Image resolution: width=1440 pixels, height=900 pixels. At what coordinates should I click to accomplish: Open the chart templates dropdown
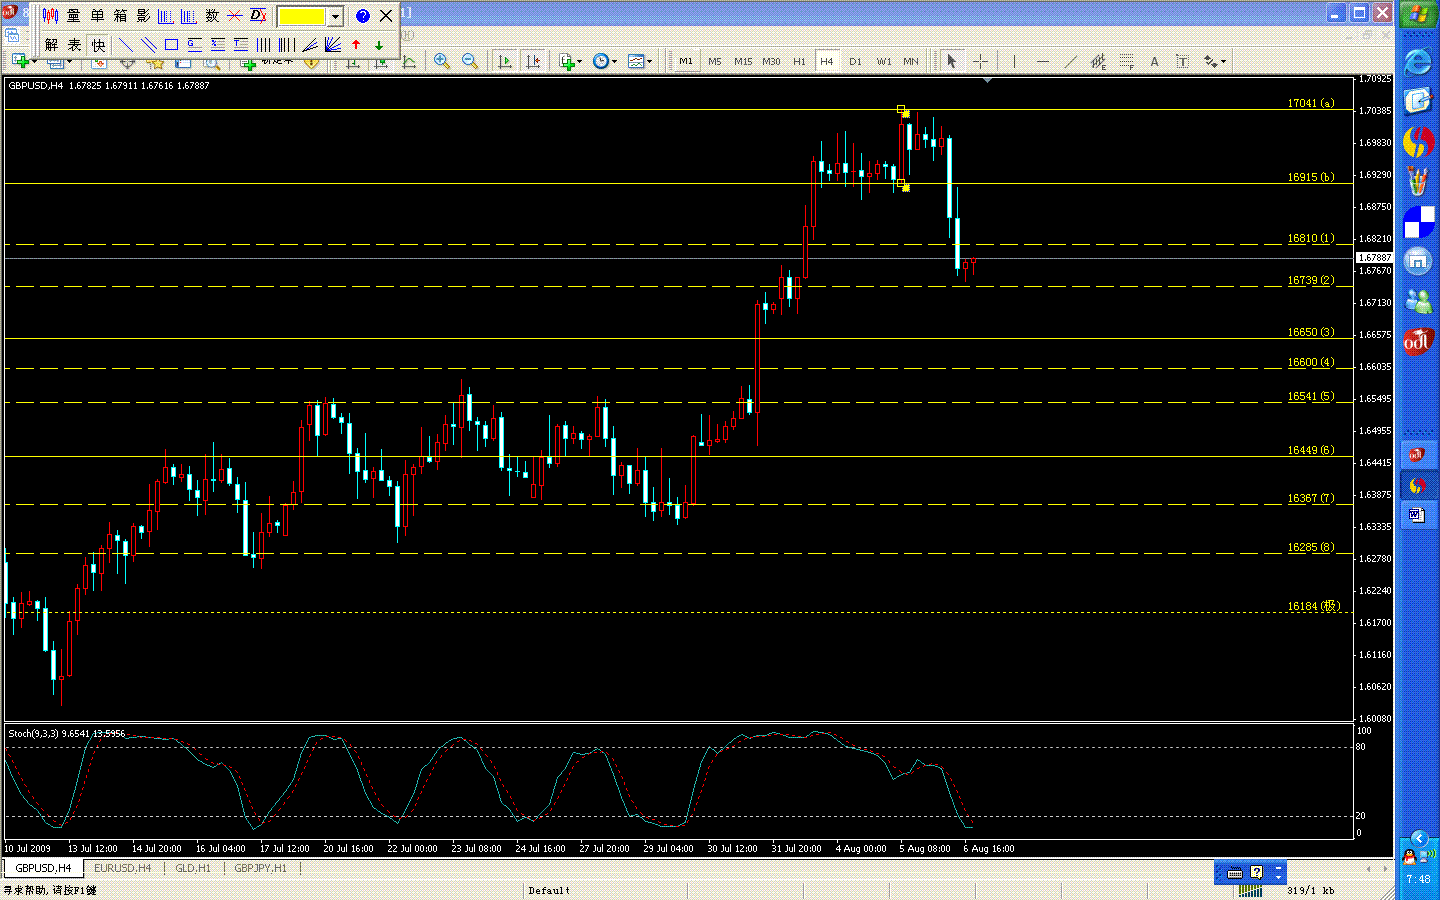639,61
